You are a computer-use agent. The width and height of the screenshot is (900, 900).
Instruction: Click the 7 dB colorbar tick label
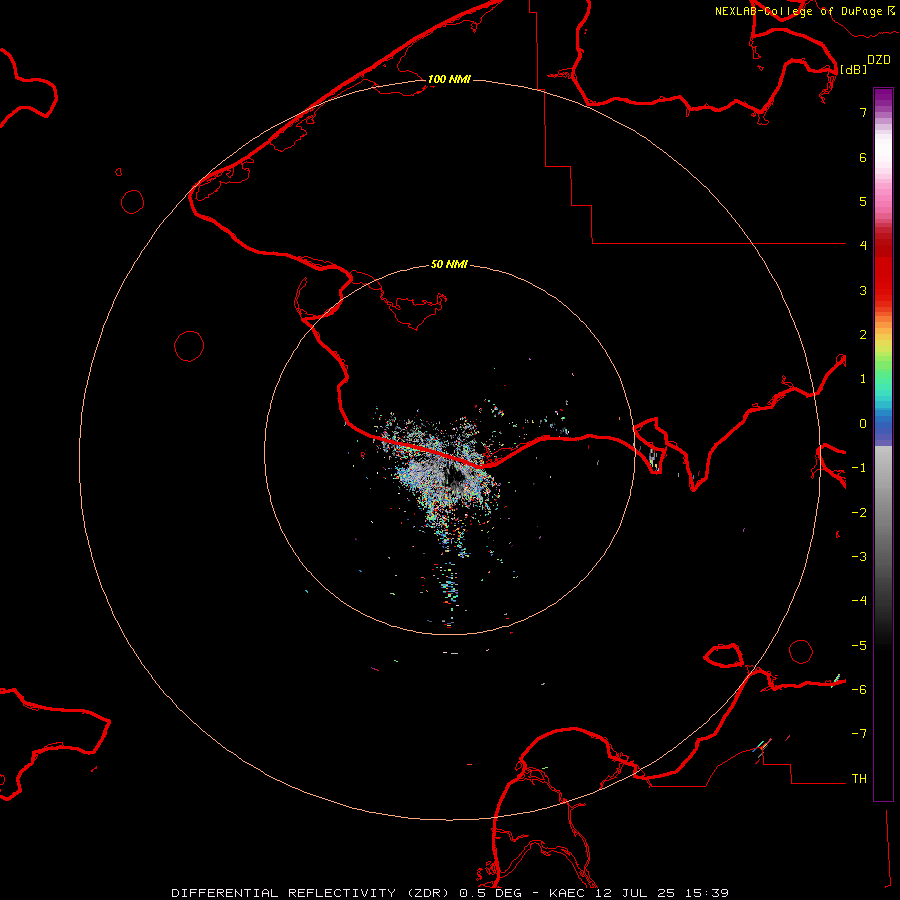tap(863, 112)
